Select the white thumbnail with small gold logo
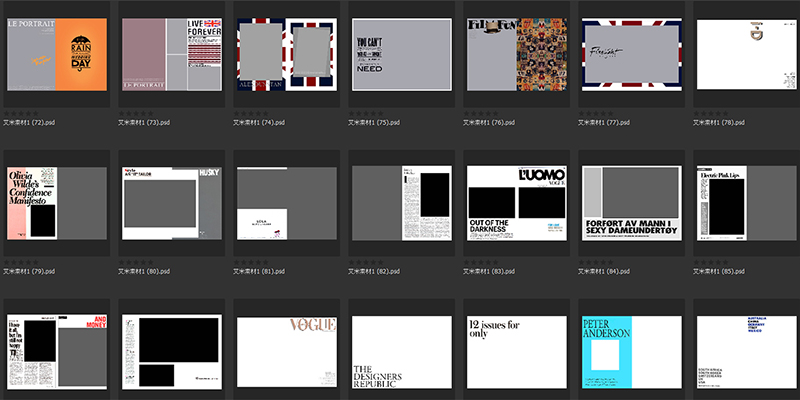 [747, 55]
